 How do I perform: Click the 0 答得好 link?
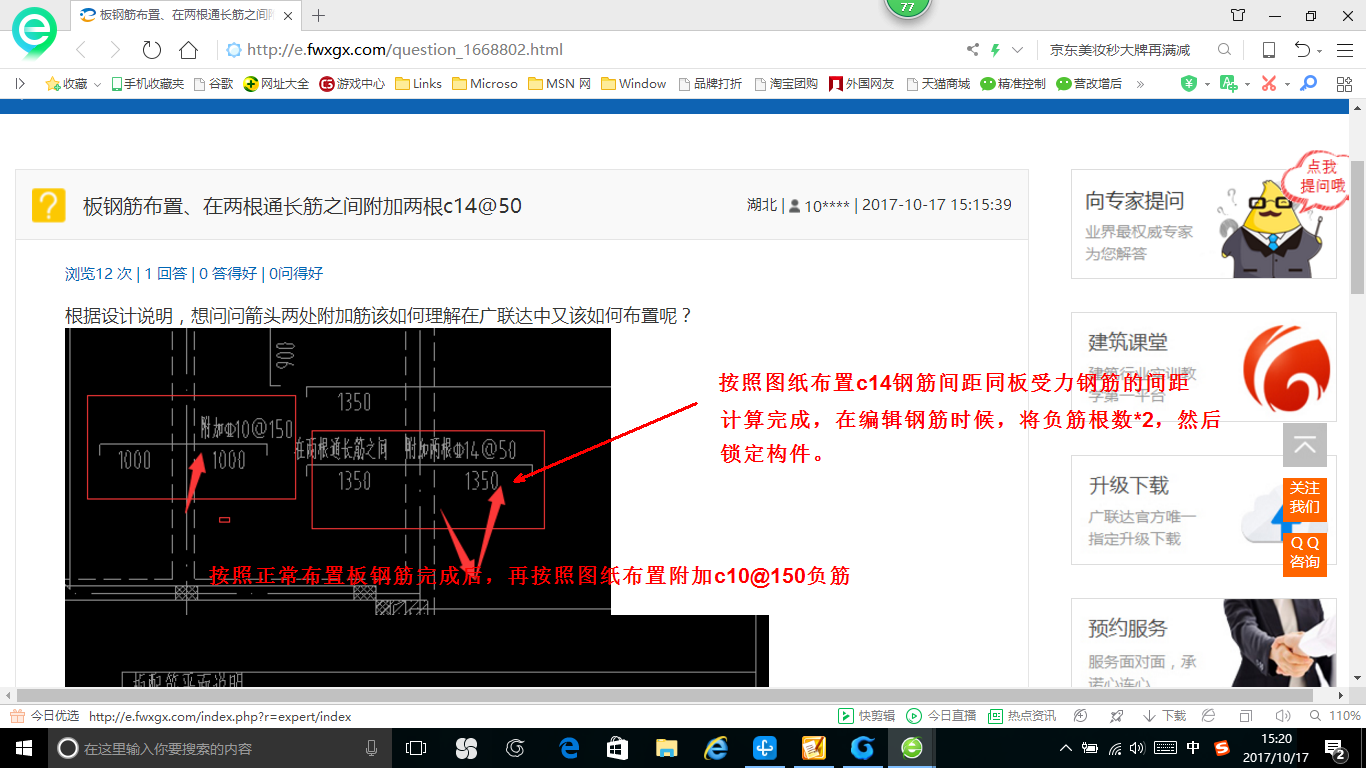[x=228, y=273]
